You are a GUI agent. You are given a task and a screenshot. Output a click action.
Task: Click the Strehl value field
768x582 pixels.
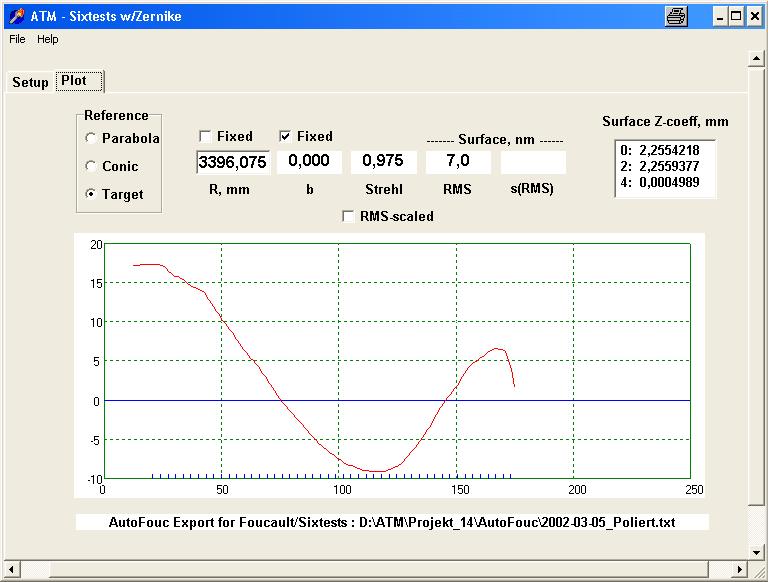pyautogui.click(x=384, y=162)
